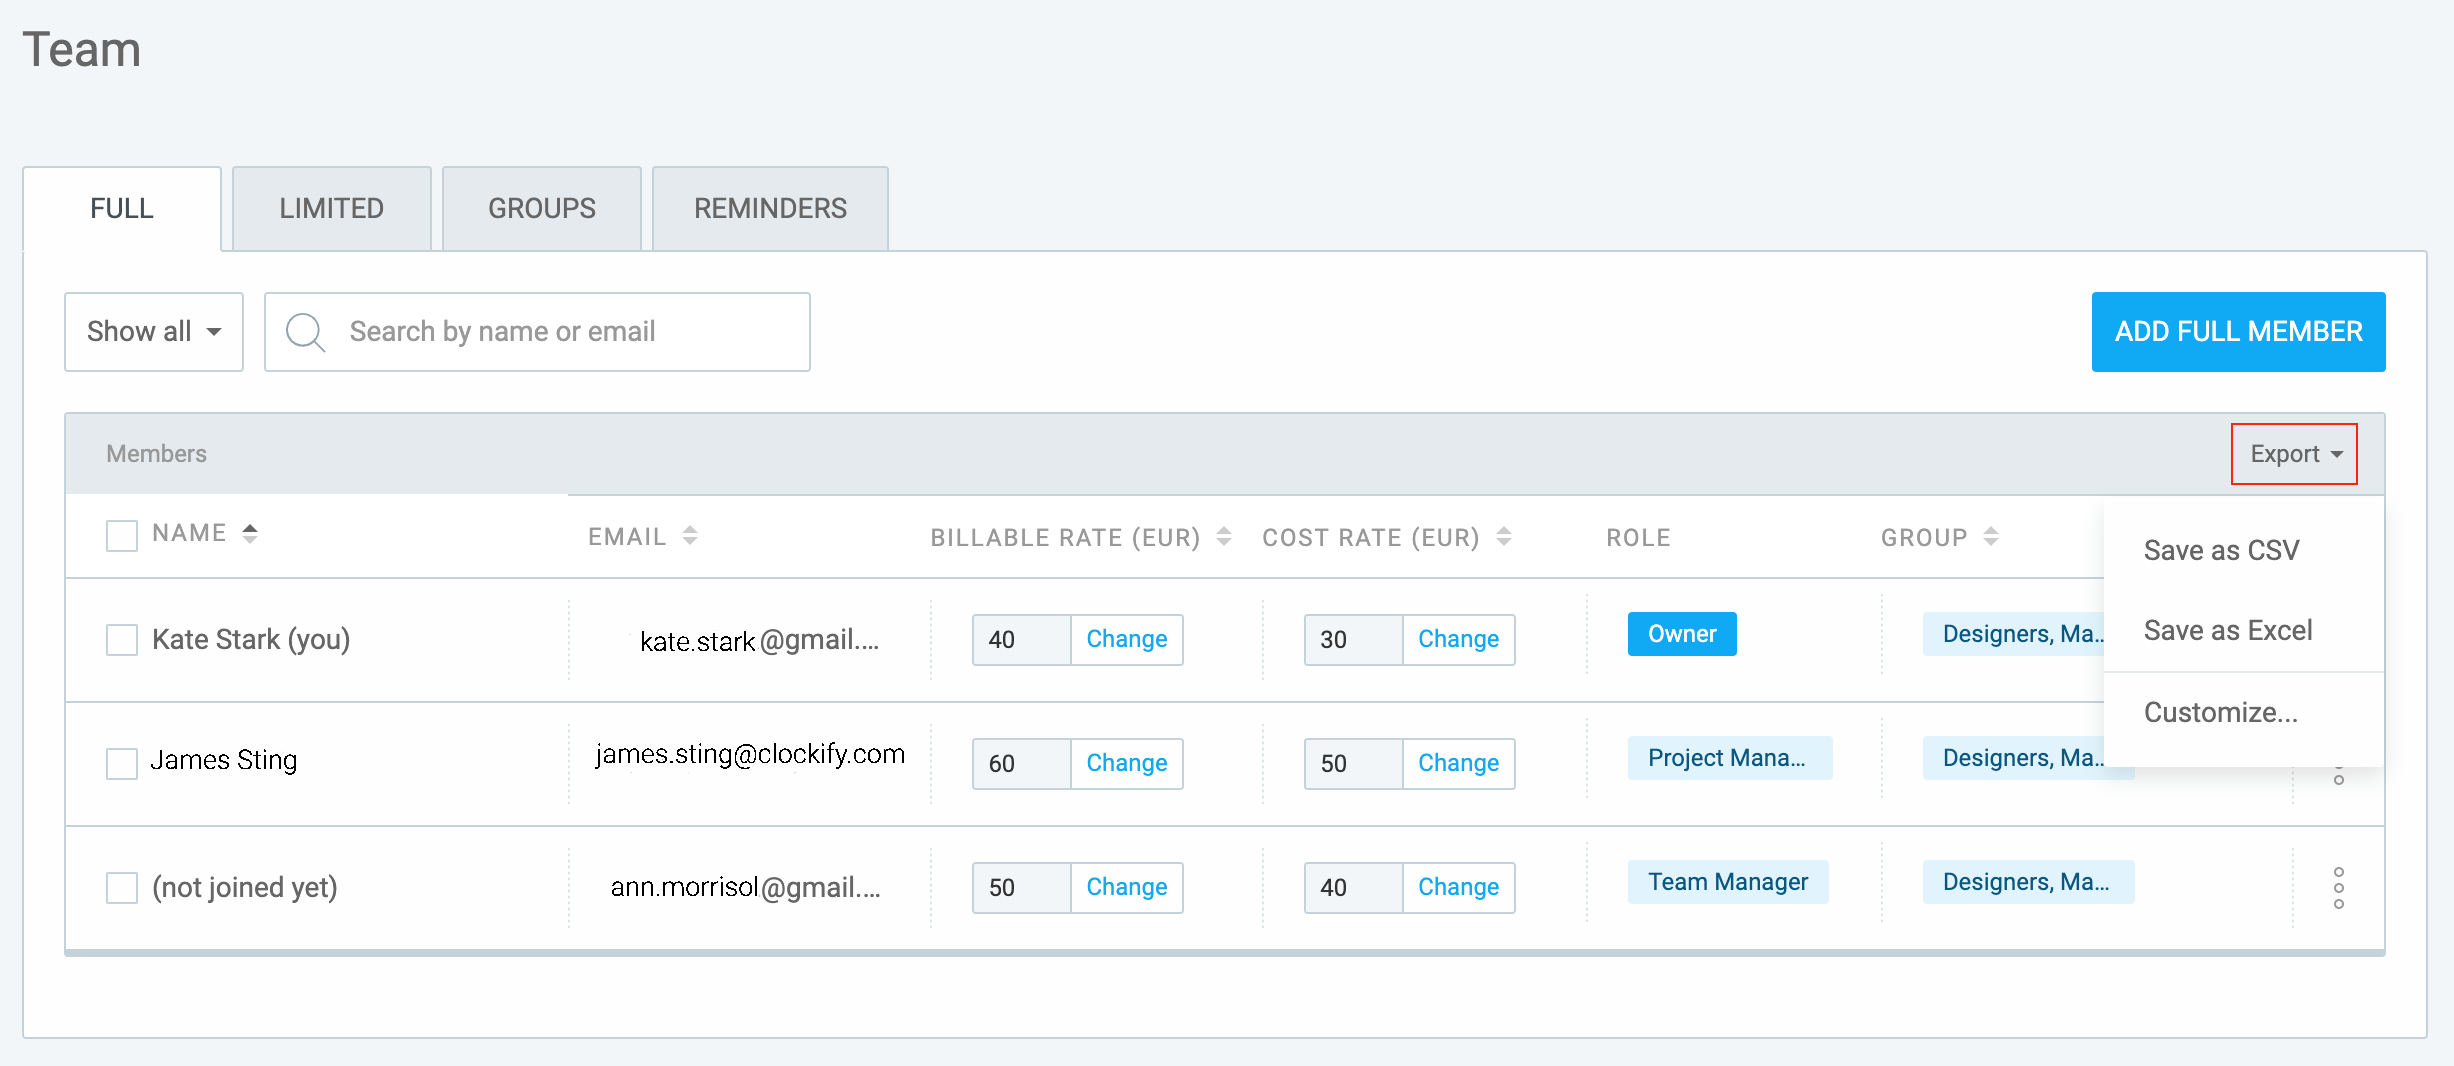Sort the COST RATE (EUR) column
Screen dimensions: 2454x1066
tap(1504, 536)
